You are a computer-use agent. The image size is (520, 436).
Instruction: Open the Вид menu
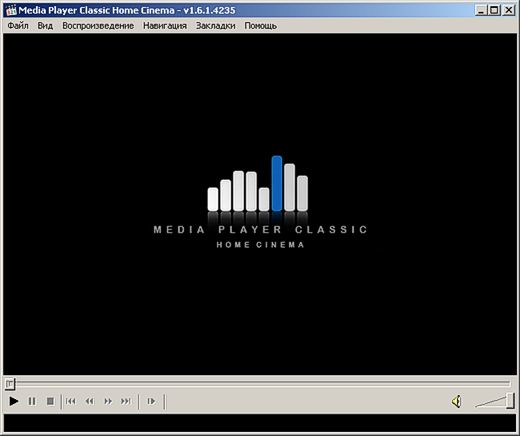tap(45, 26)
